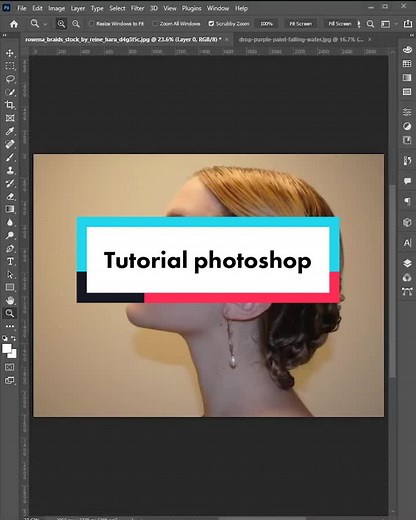Swap foreground and background colors
416x520 pixels.
coord(13,338)
